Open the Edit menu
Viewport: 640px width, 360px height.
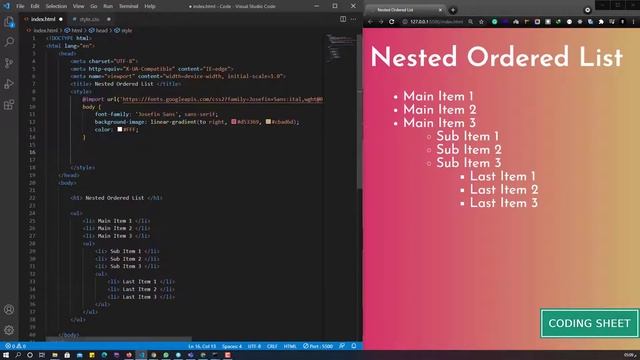click(35, 6)
